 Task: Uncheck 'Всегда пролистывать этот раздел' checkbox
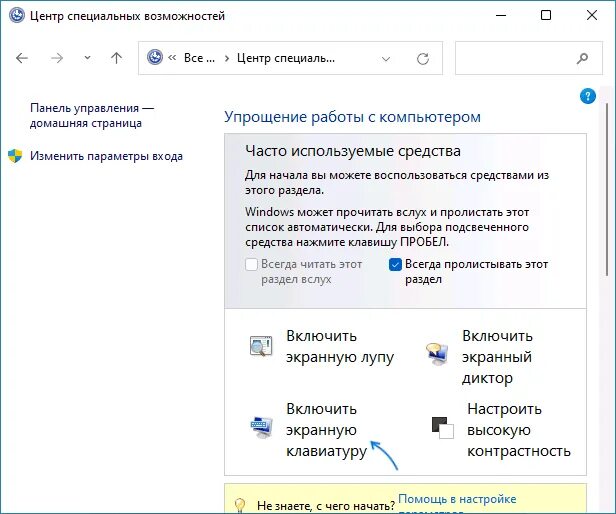[395, 264]
